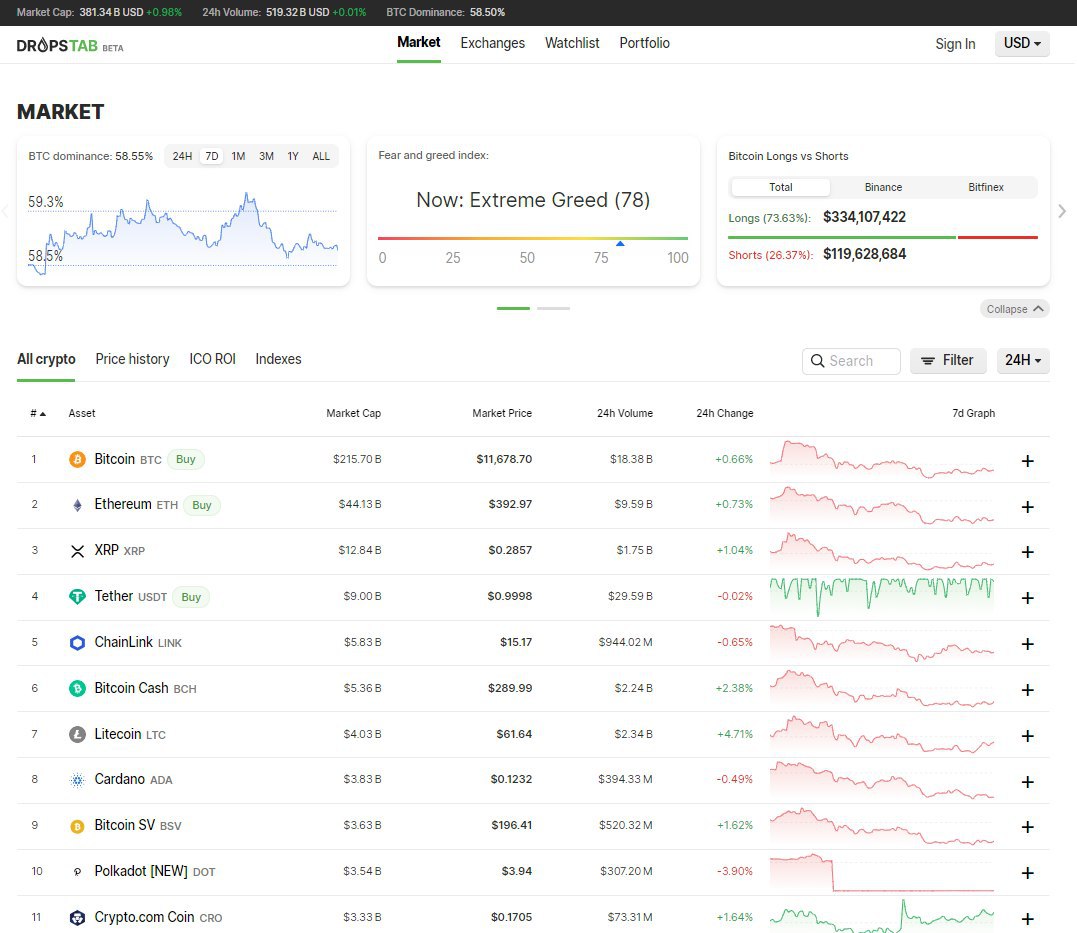The image size is (1077, 933).
Task: Click the ChainLink hexagon icon
Action: pos(77,643)
